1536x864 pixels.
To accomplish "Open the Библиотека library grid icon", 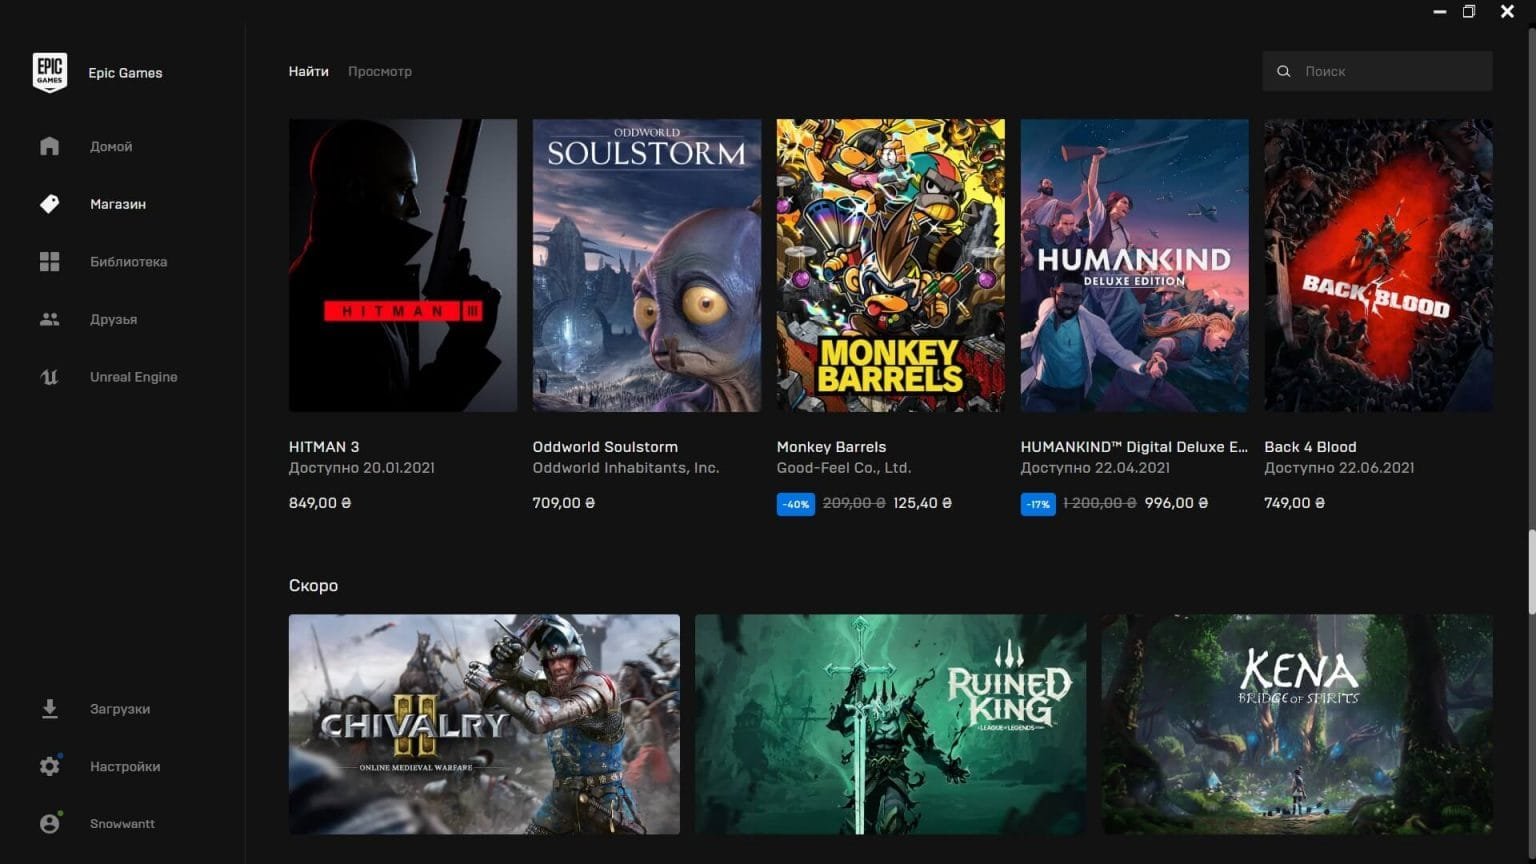I will (x=50, y=262).
